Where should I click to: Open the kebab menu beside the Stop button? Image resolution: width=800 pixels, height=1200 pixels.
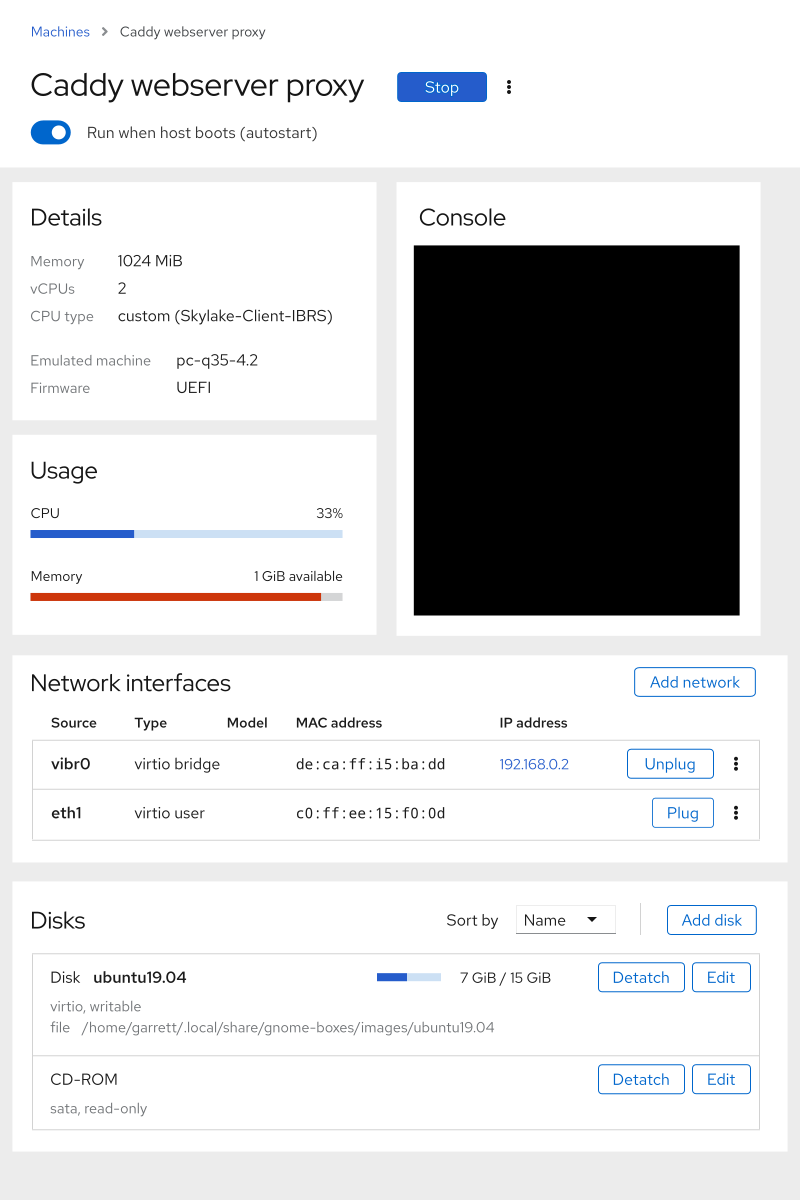coord(509,87)
